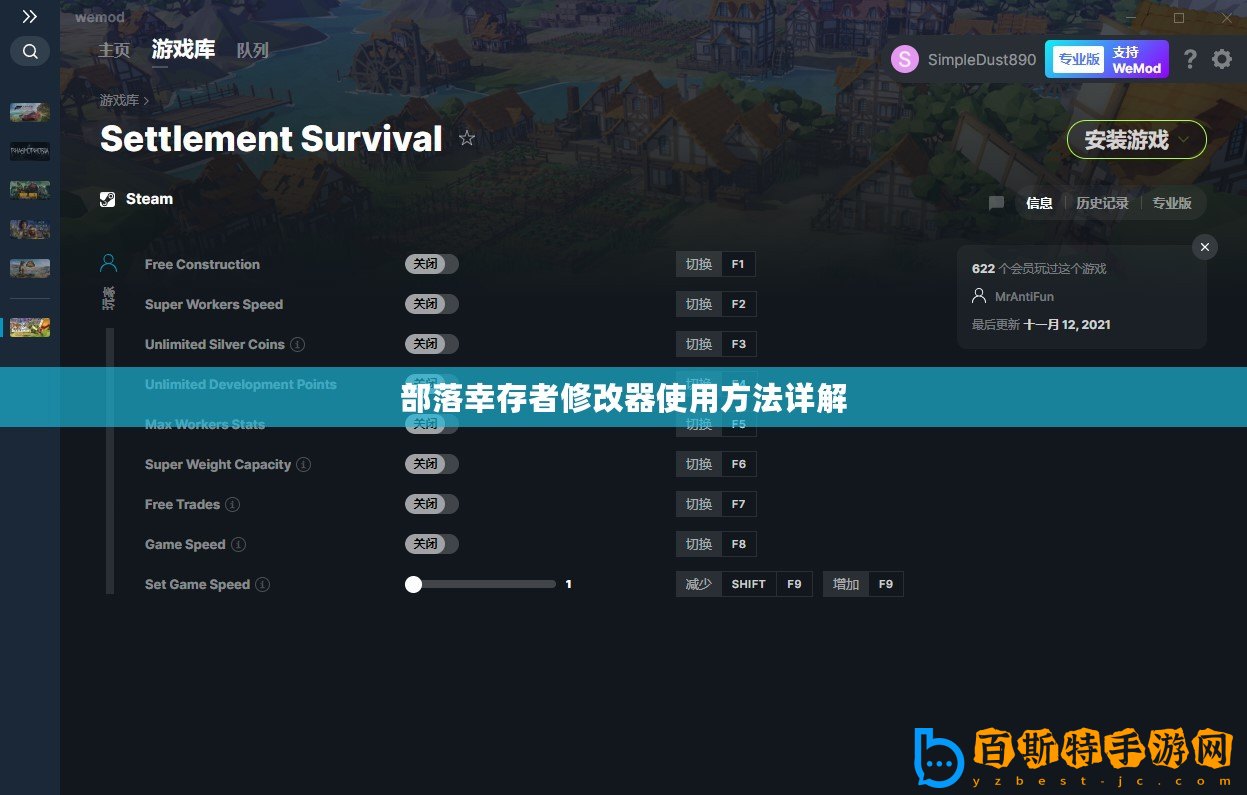The image size is (1247, 795).
Task: Click the 切换 F1 hotkey button
Action: [716, 264]
